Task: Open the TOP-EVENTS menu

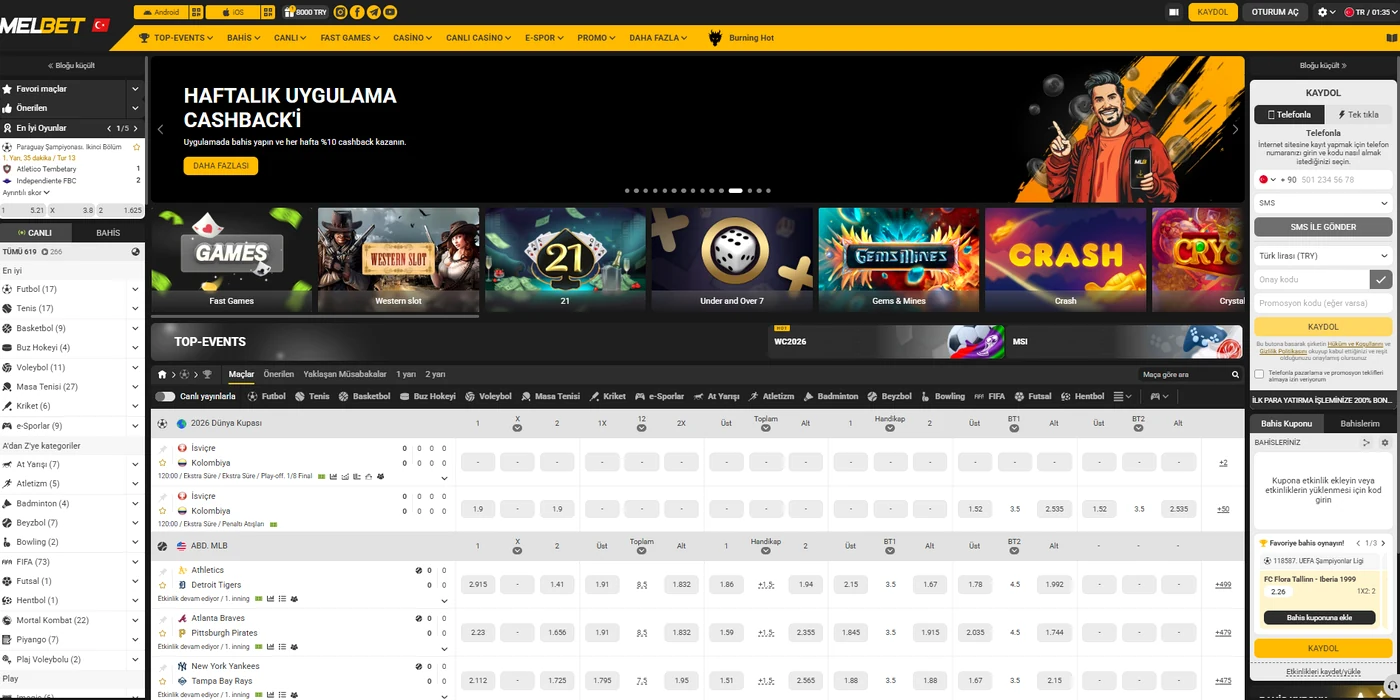Action: 177,38
